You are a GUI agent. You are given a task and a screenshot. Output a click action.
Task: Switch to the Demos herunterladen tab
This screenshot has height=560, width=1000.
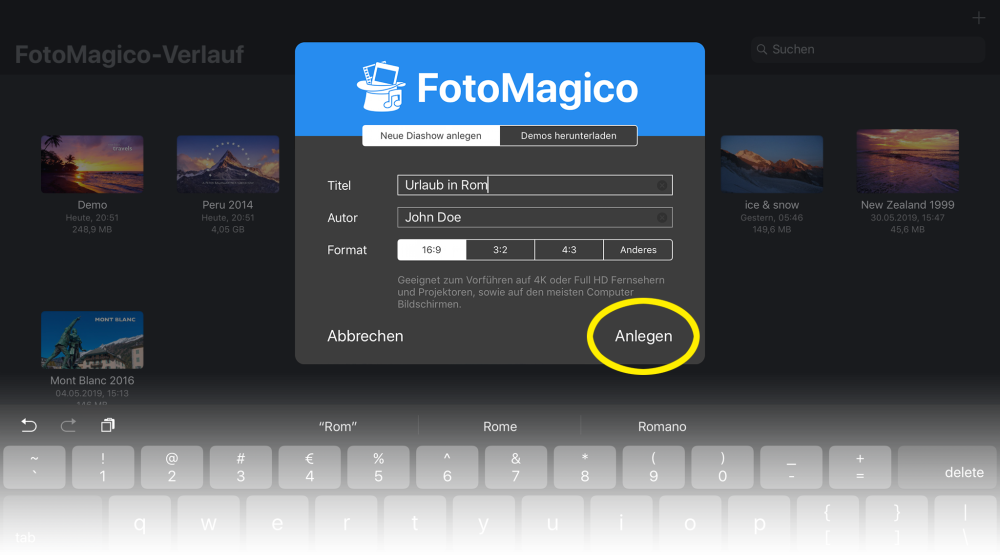[568, 136]
